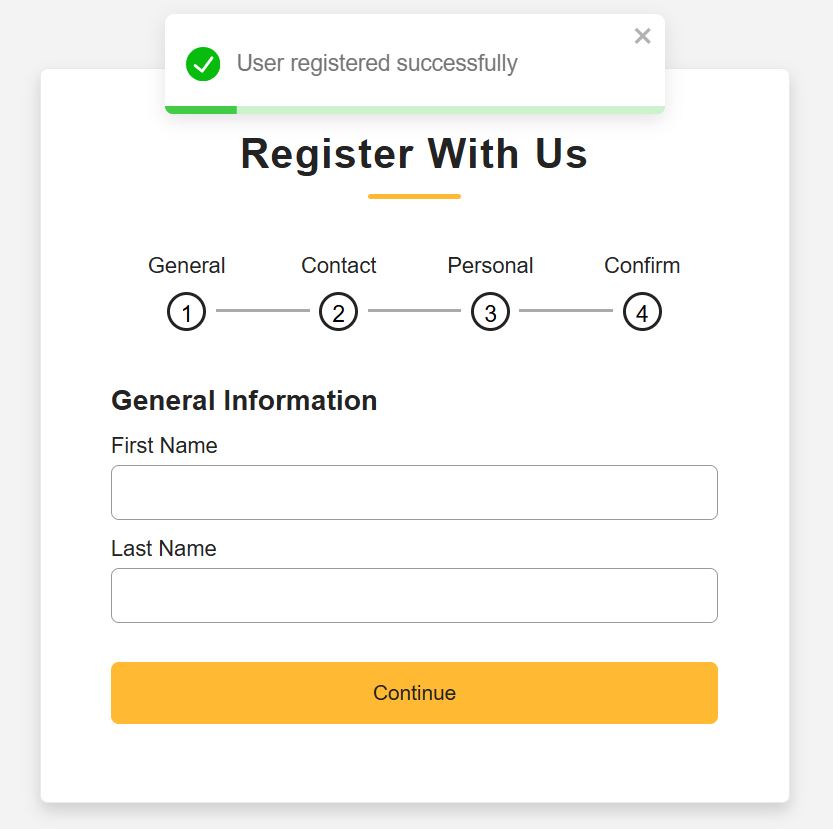
Task: Click the green checkmark success icon
Action: tap(203, 64)
